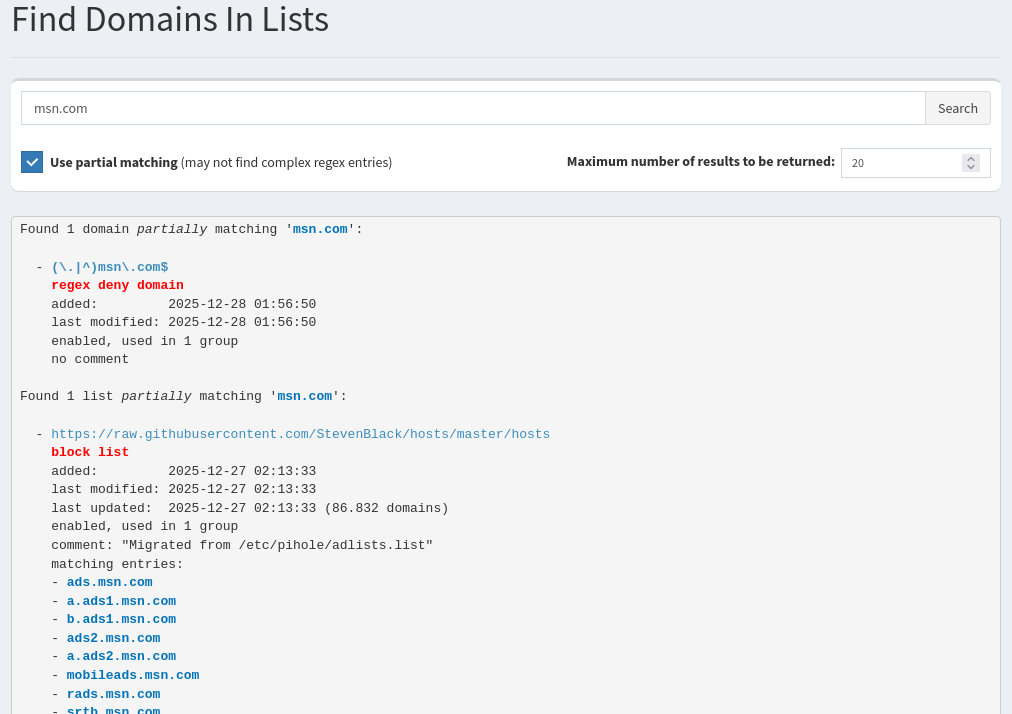This screenshot has width=1012, height=714.
Task: Select the b.ads1.msn.com entry
Action: click(x=121, y=619)
